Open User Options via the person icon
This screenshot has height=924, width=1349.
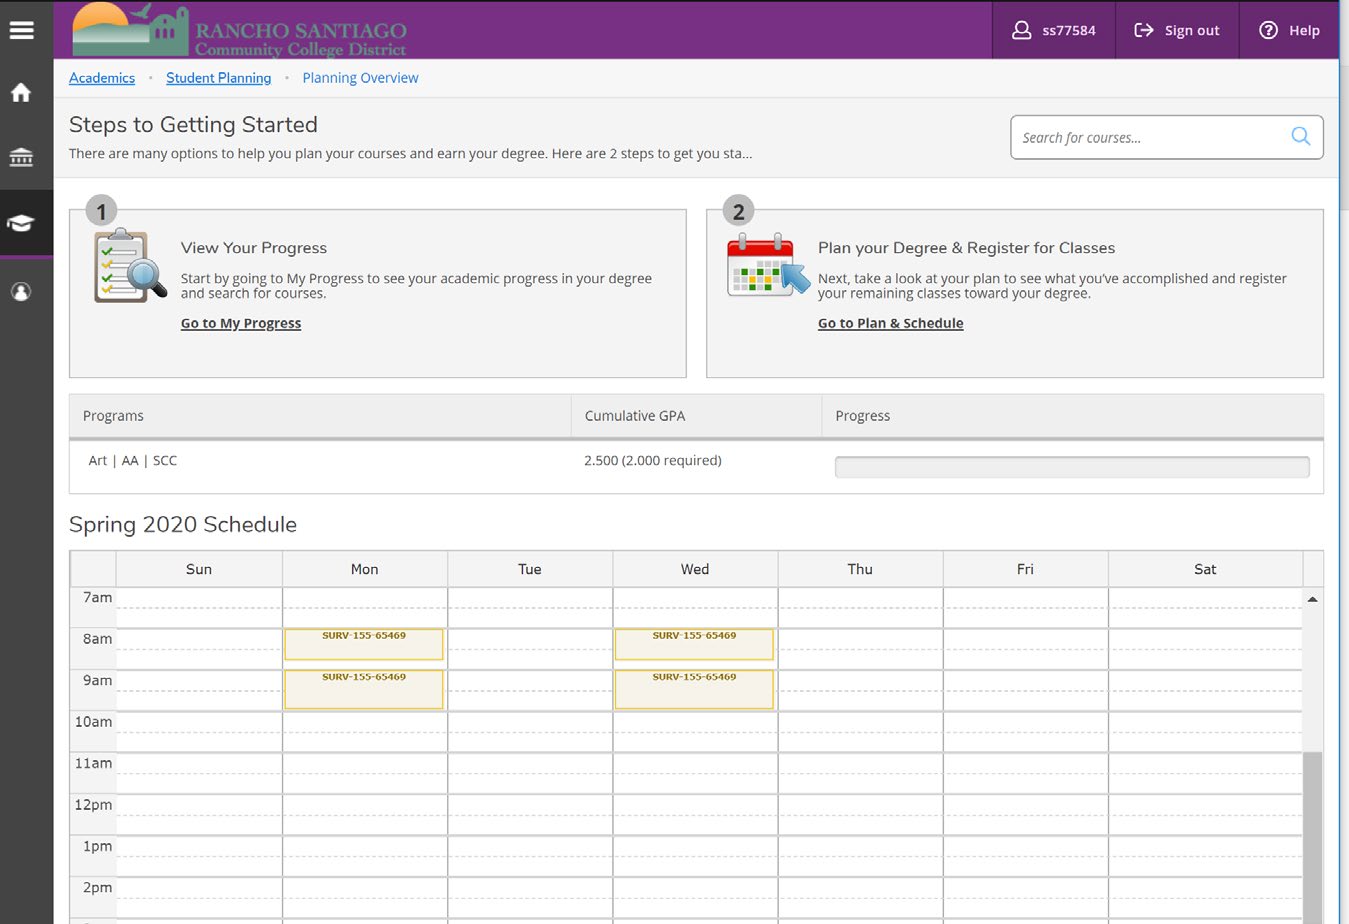click(x=23, y=291)
